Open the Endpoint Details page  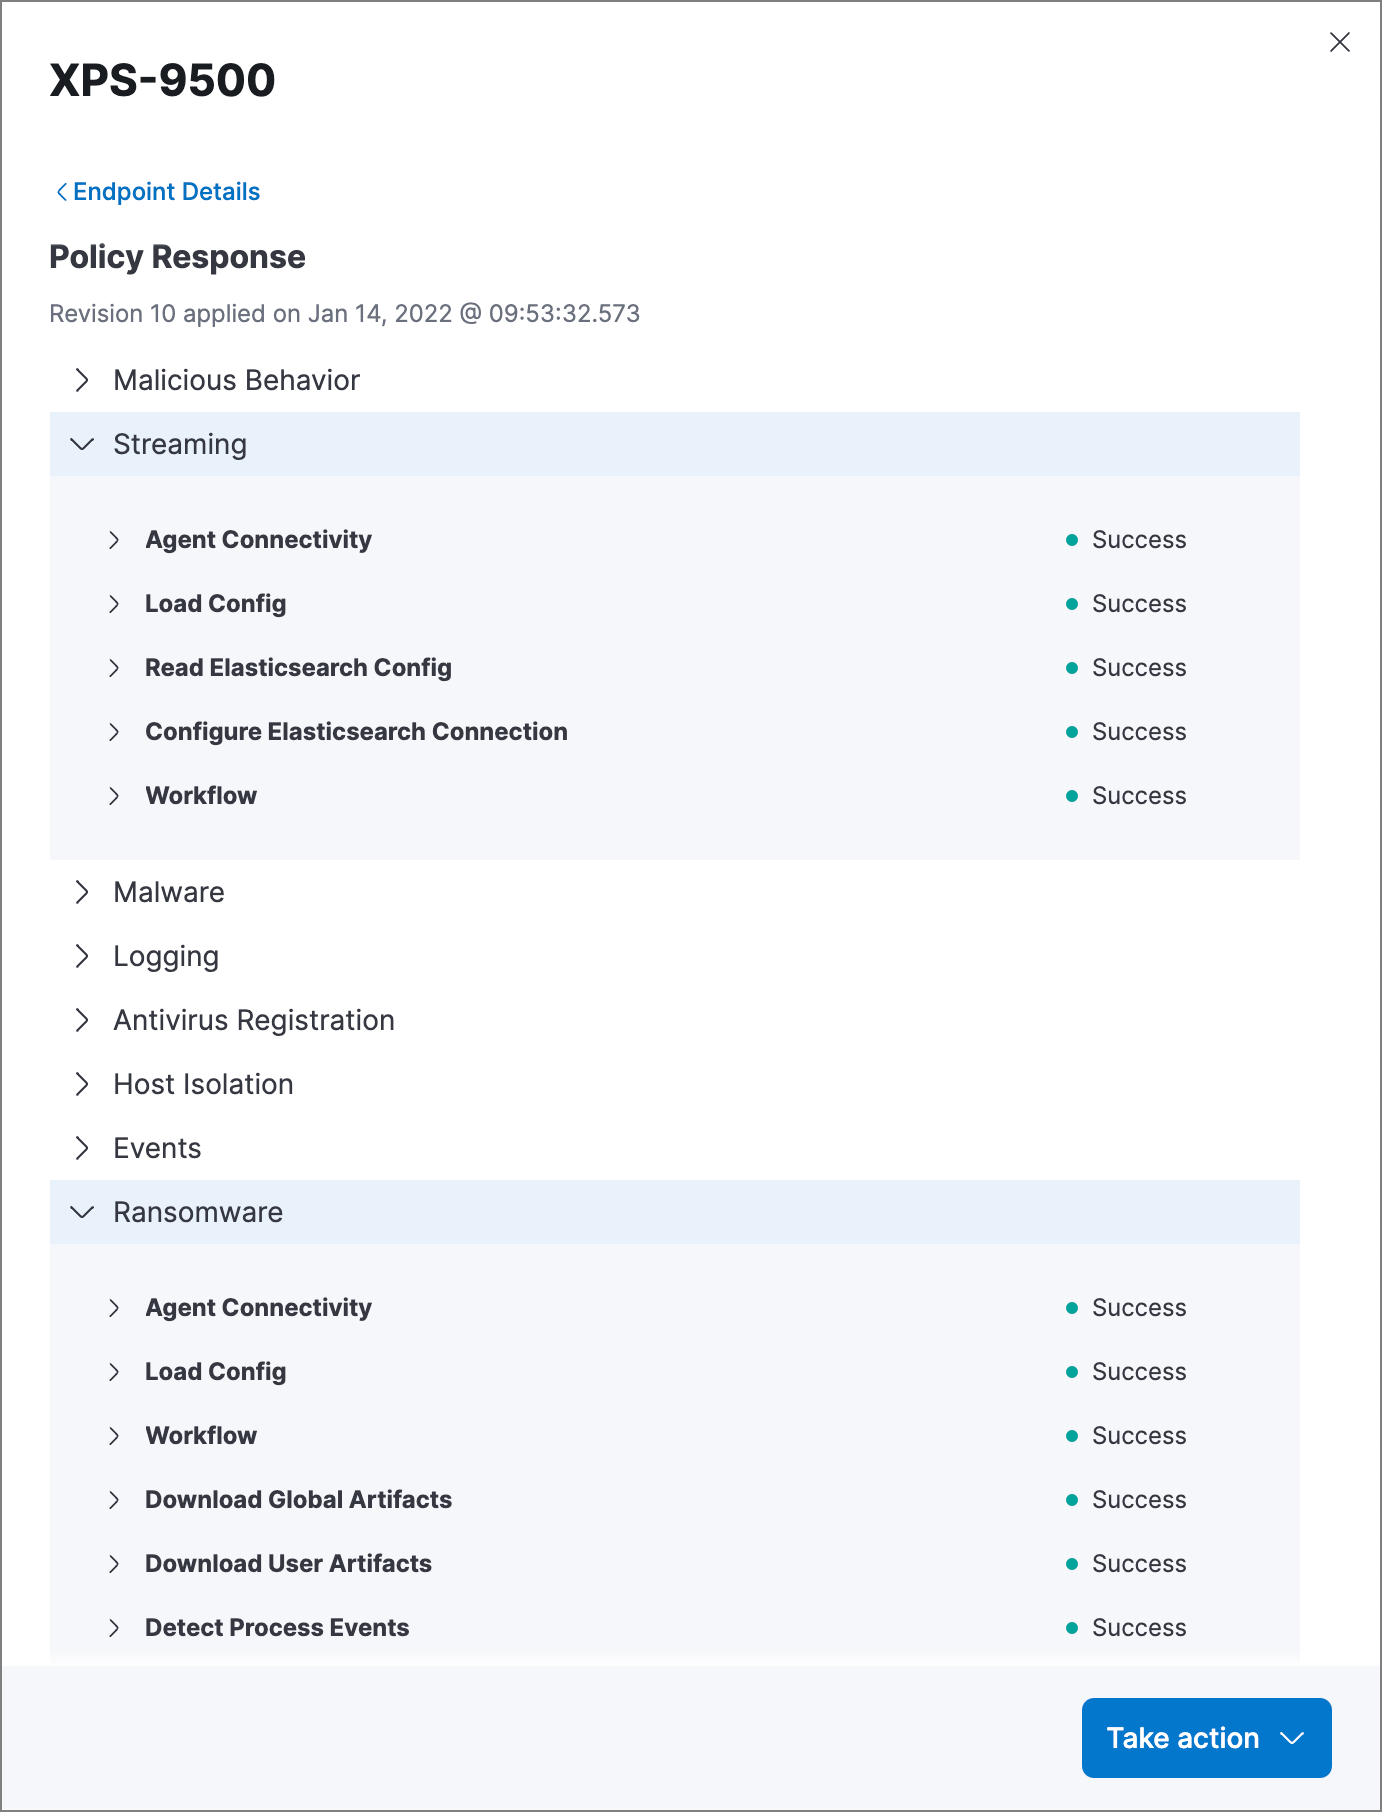(166, 191)
